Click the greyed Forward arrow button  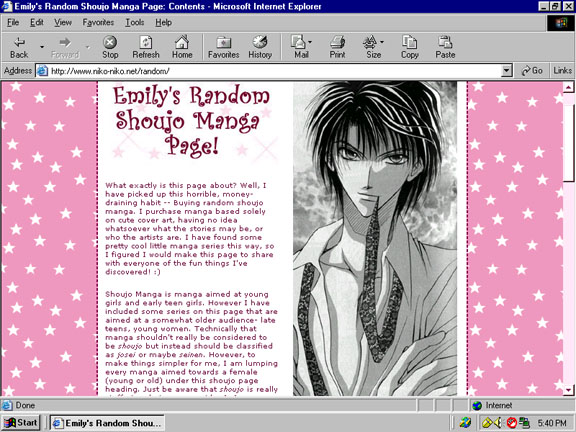(x=65, y=47)
